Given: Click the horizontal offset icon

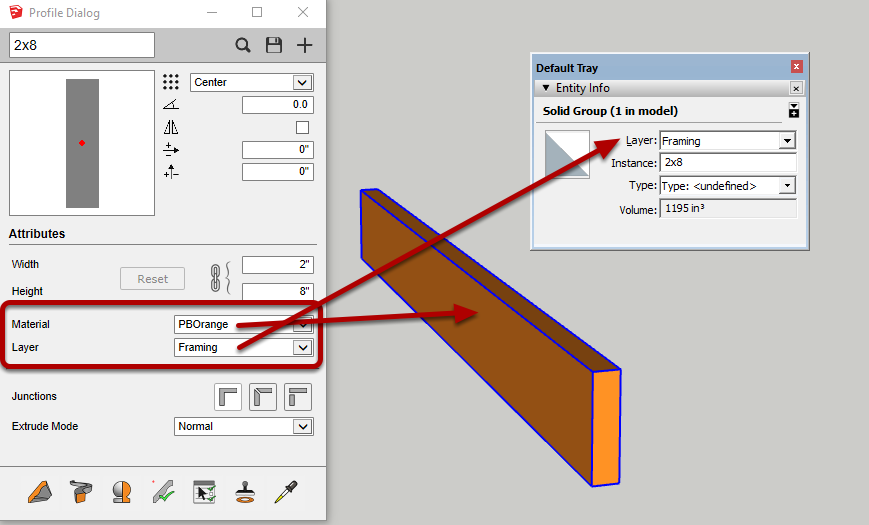Looking at the screenshot, I should (x=171, y=149).
